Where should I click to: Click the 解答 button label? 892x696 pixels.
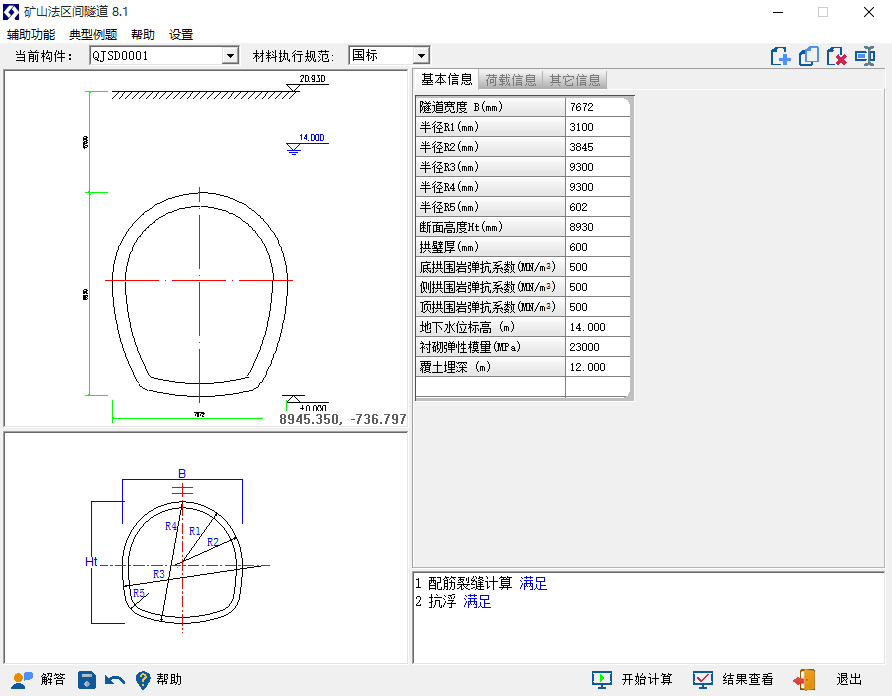(x=53, y=679)
